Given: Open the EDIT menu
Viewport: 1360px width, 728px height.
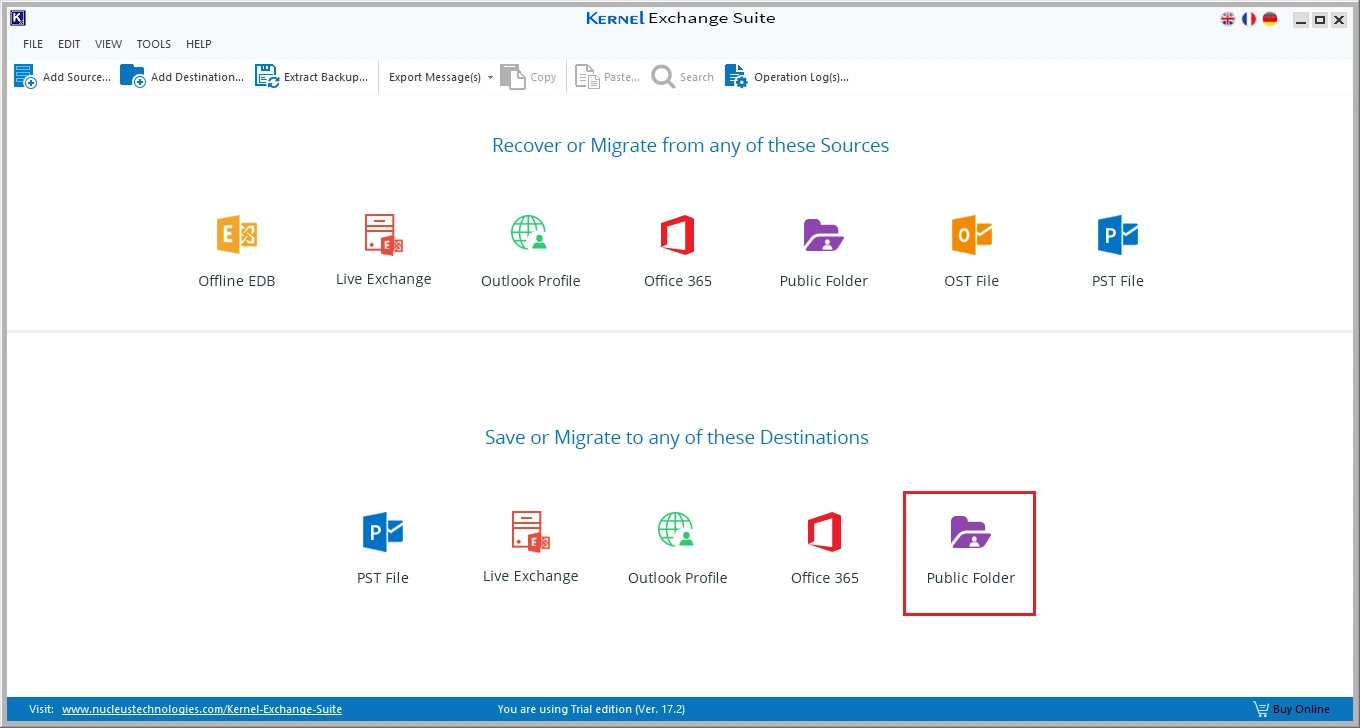Looking at the screenshot, I should 69,44.
